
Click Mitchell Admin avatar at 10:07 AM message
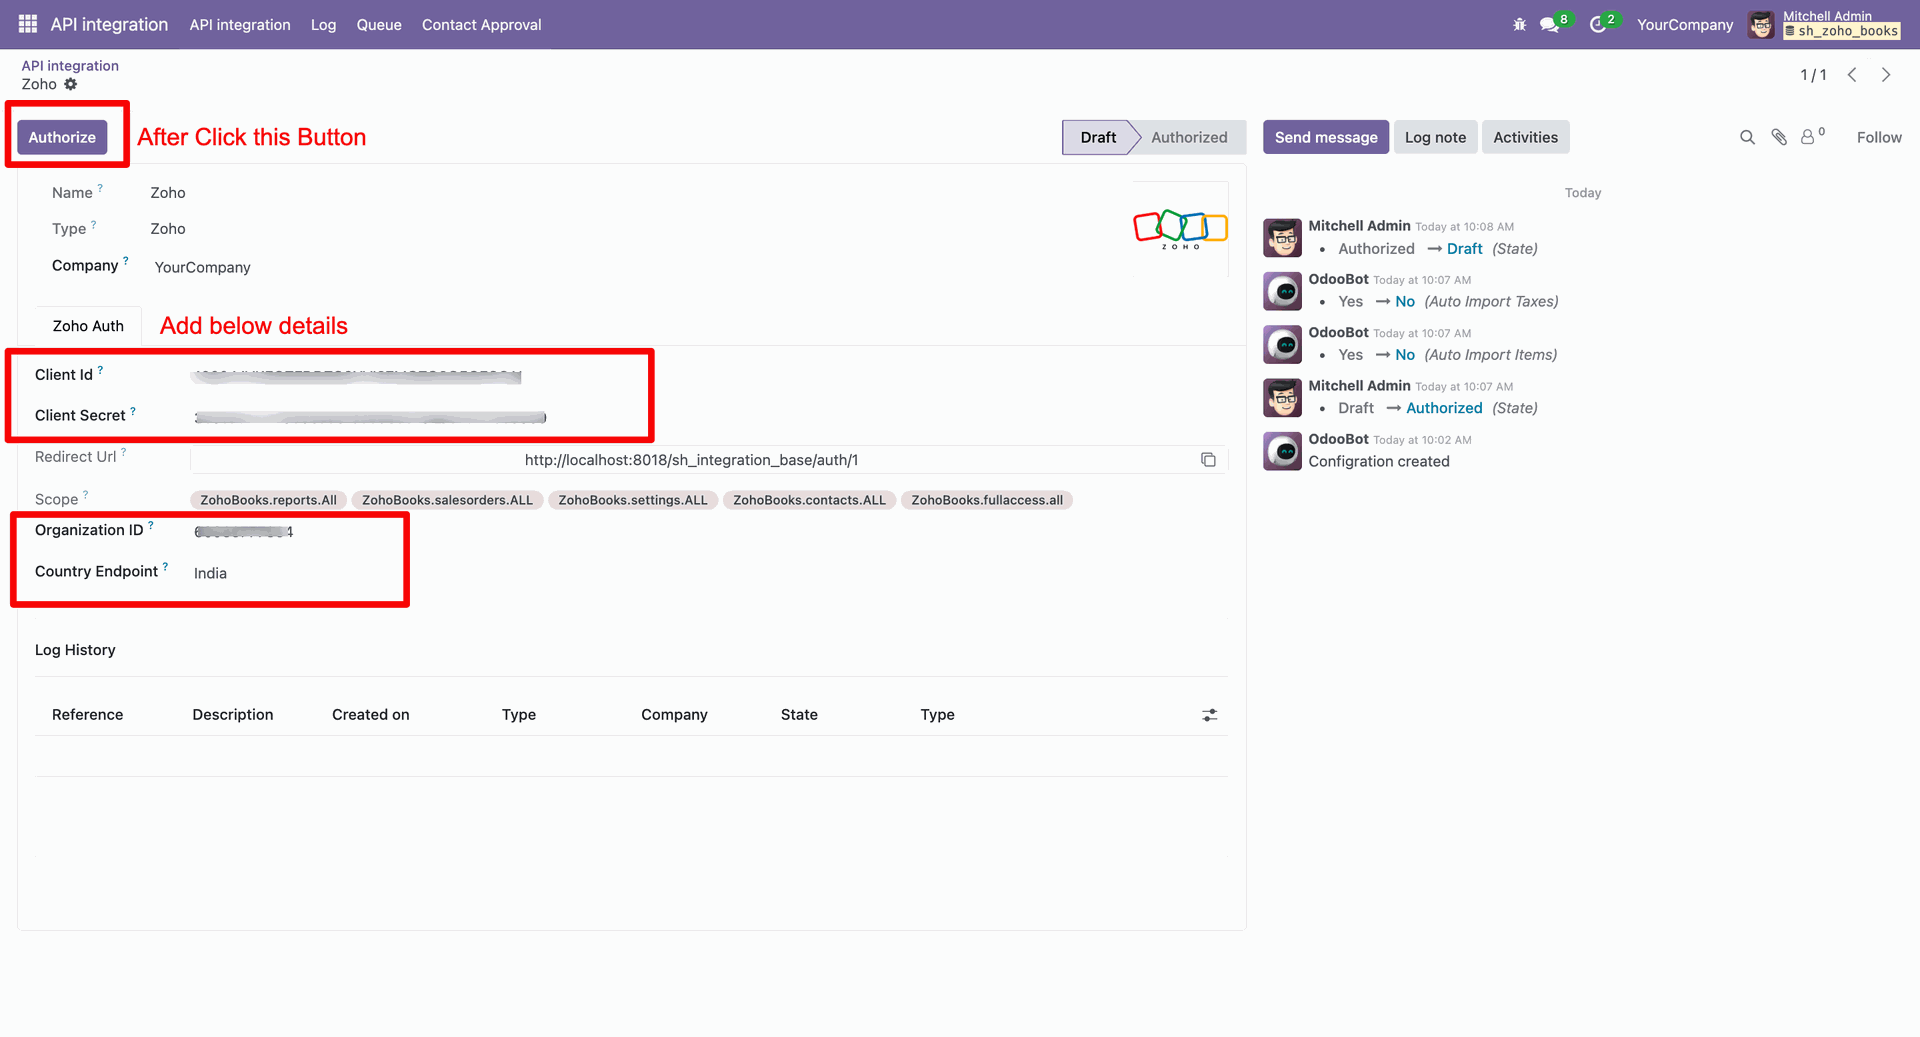[x=1282, y=398]
